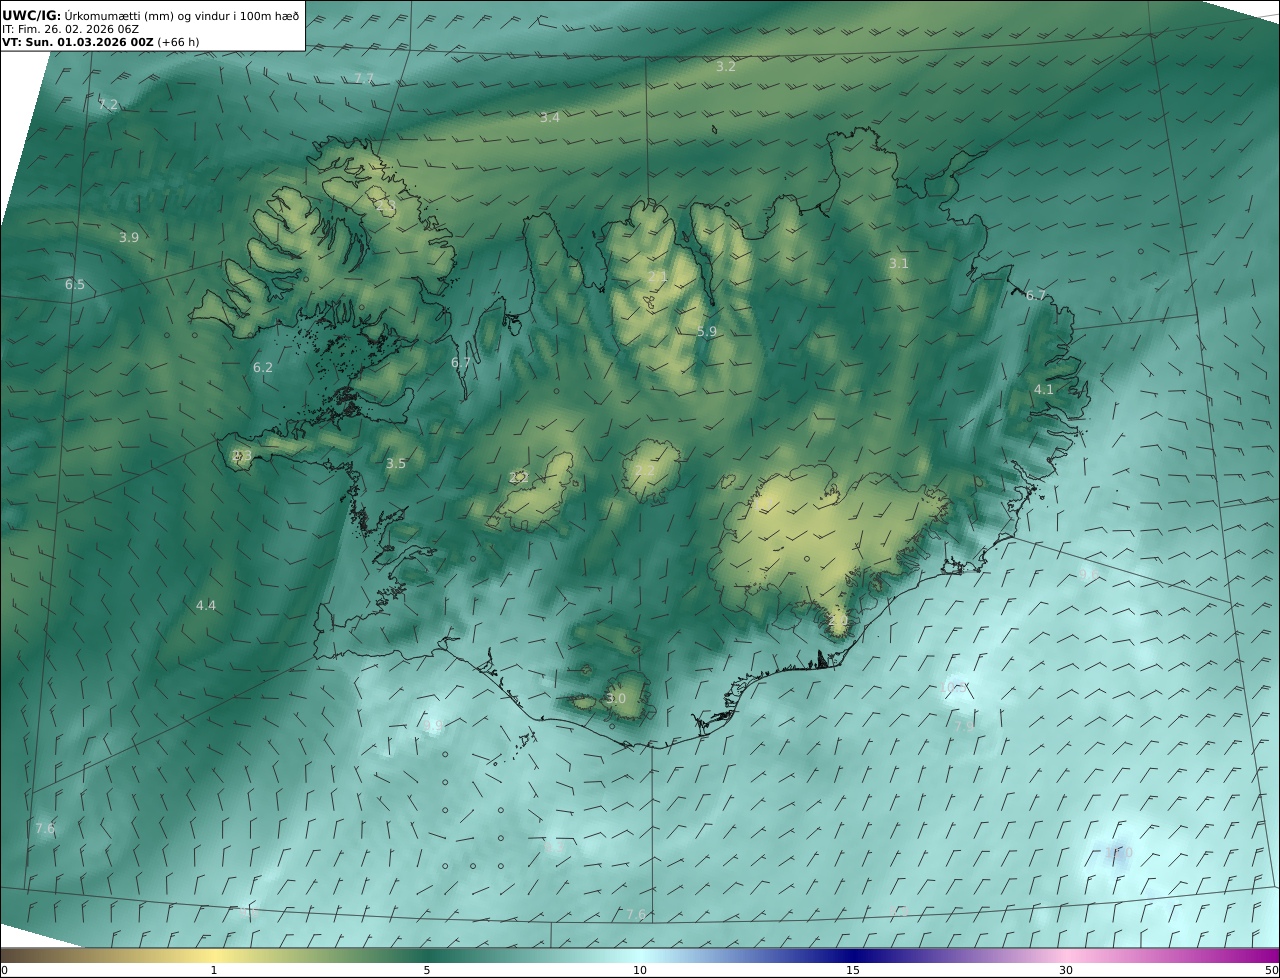Screen dimensions: 1280x978
Task: Select the 3.5 value label in west Iceland
Action: pyautogui.click(x=396, y=464)
